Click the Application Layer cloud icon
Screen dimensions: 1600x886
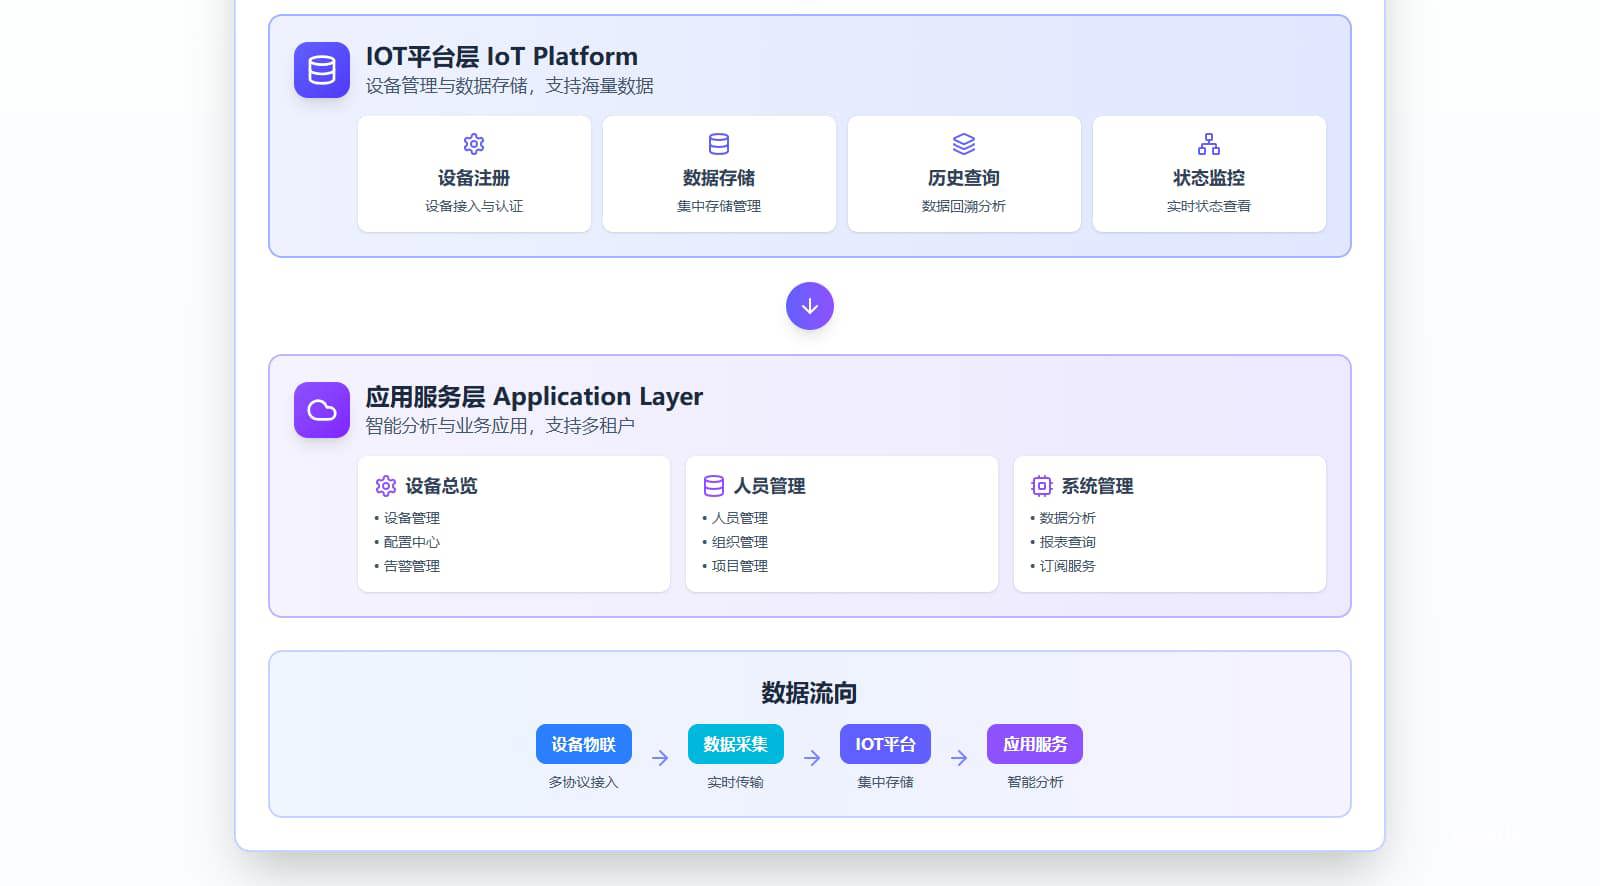pos(322,410)
